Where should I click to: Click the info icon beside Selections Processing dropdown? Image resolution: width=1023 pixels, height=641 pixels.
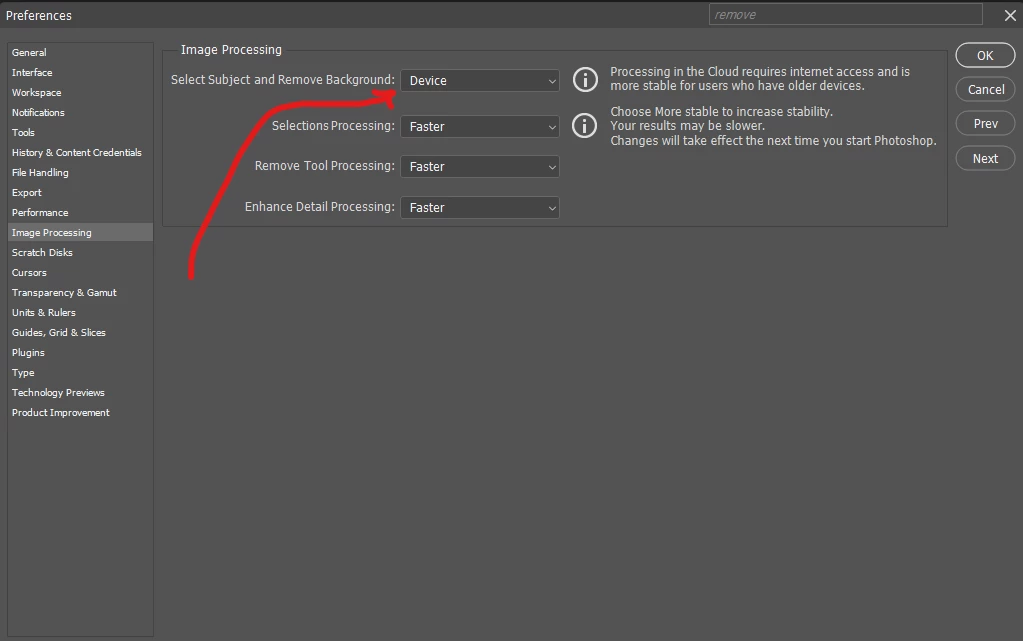pyautogui.click(x=585, y=125)
